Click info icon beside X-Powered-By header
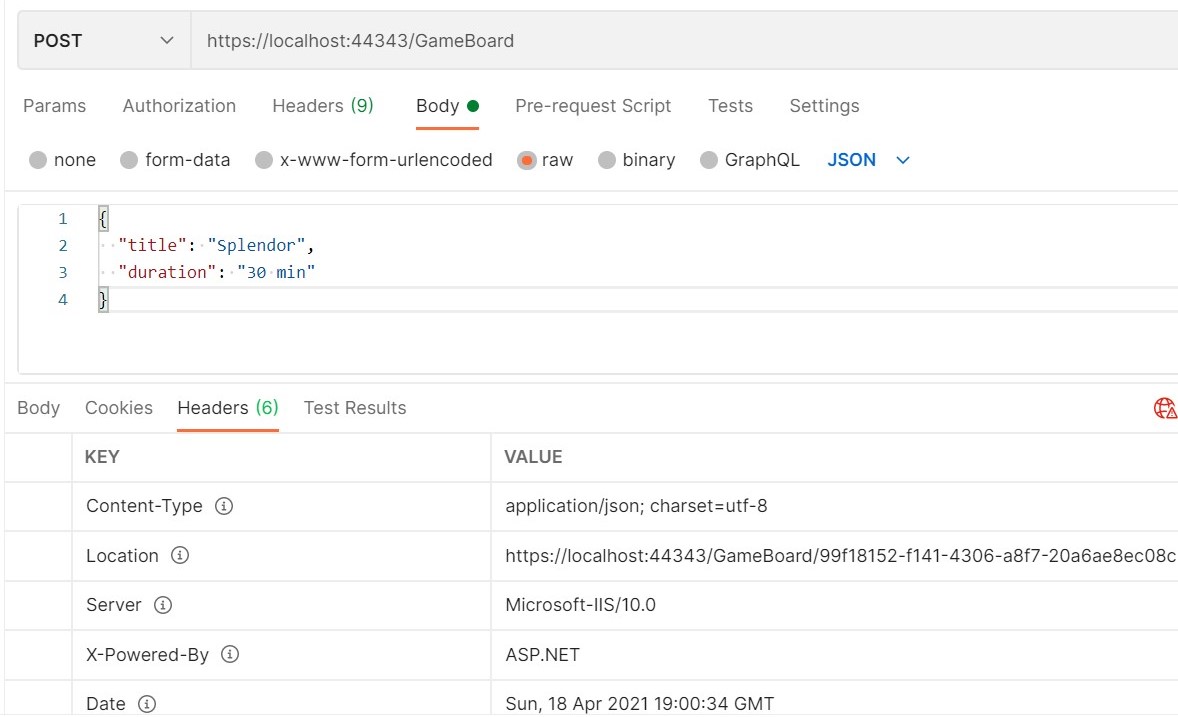 [x=230, y=655]
